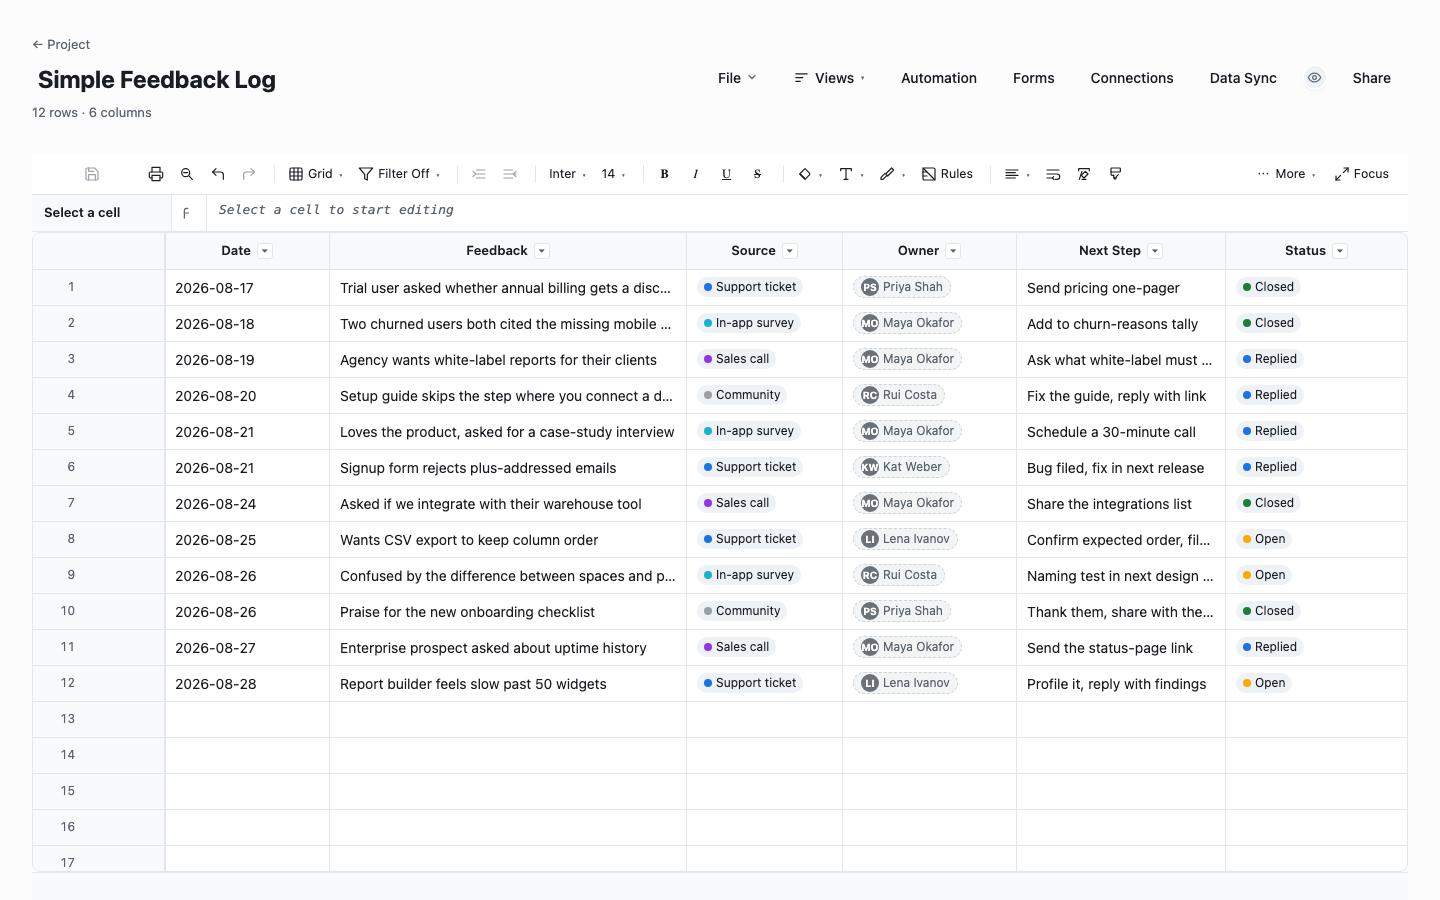The height and width of the screenshot is (900, 1440).
Task: Open the Owner column dropdown
Action: pos(954,251)
